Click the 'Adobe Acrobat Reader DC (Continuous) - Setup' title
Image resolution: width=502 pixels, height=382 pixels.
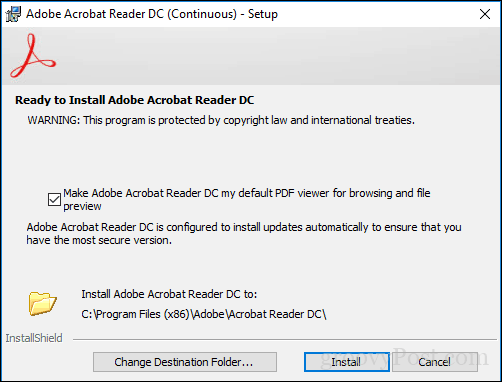coord(152,14)
